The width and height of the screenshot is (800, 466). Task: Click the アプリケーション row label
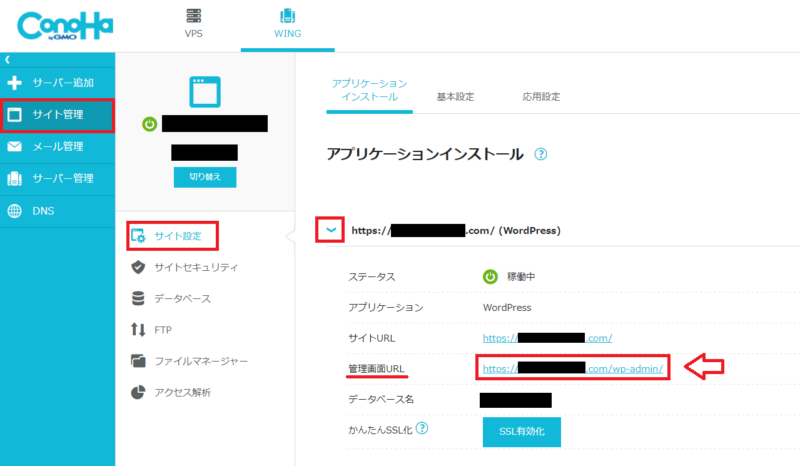(x=386, y=307)
